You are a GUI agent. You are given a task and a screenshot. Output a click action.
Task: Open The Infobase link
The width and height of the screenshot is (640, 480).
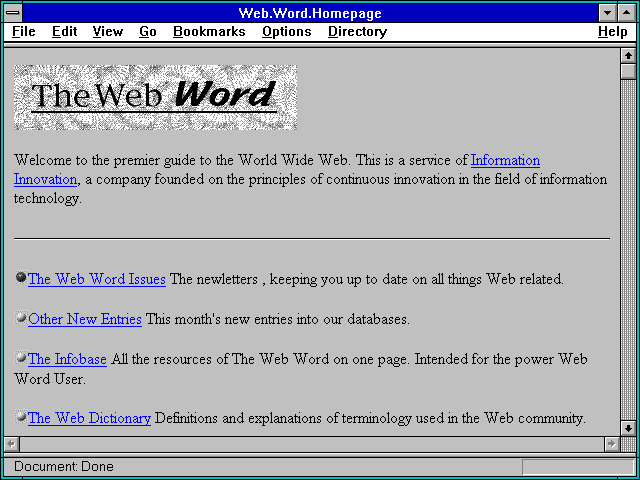[67, 359]
